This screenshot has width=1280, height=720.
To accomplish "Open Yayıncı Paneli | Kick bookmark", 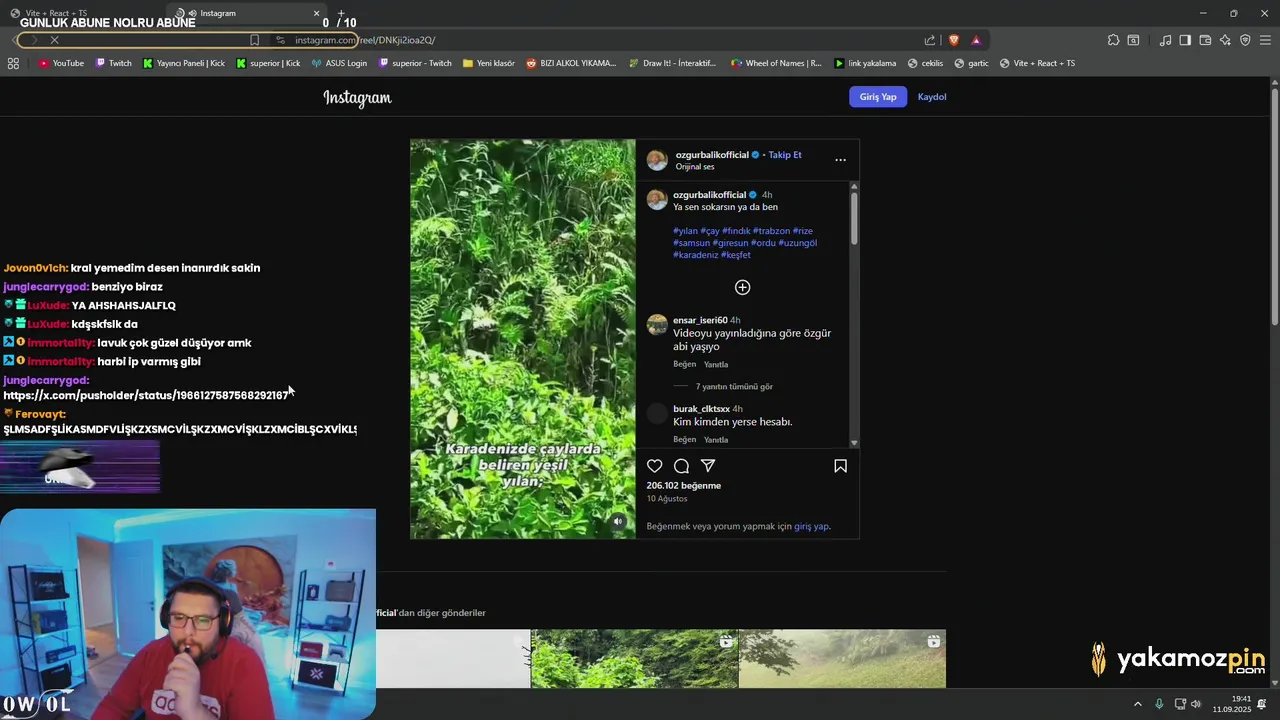I will point(184,63).
